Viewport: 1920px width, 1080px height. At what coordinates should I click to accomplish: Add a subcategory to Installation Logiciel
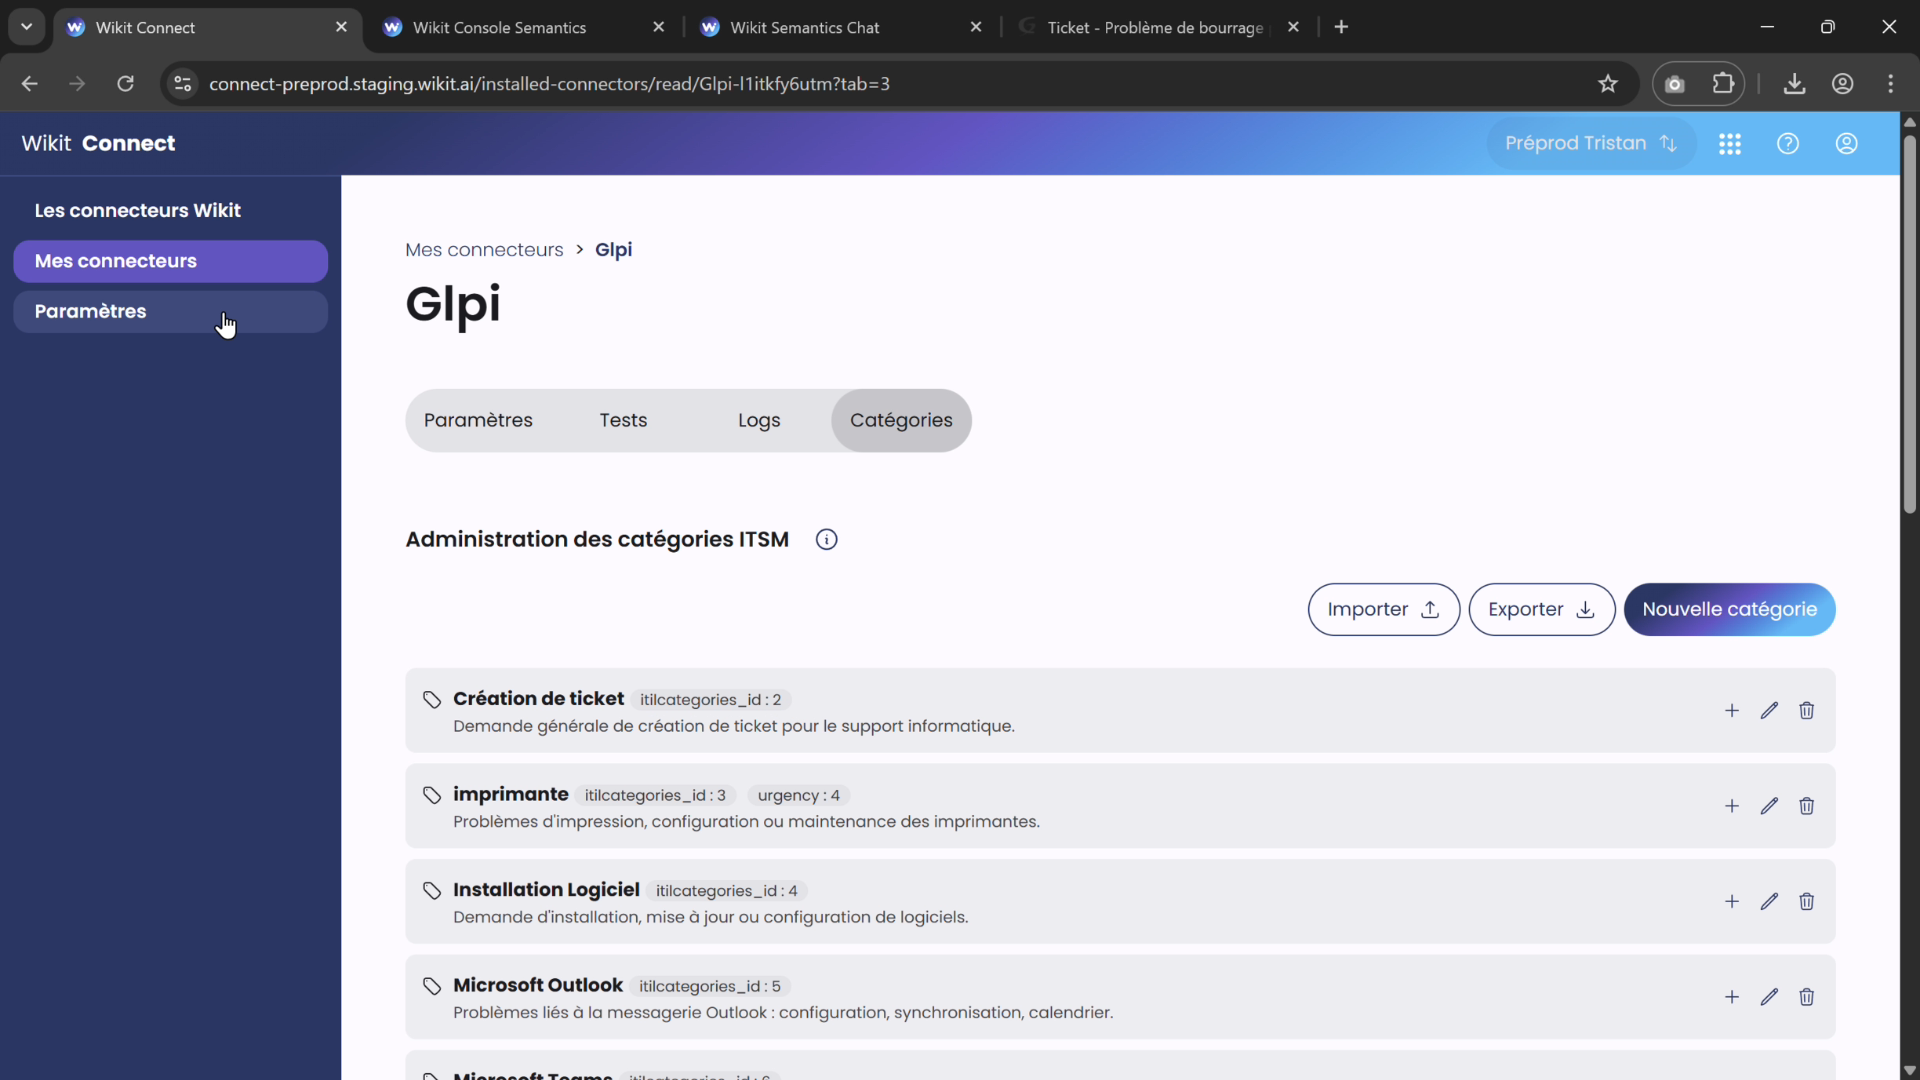tap(1731, 901)
